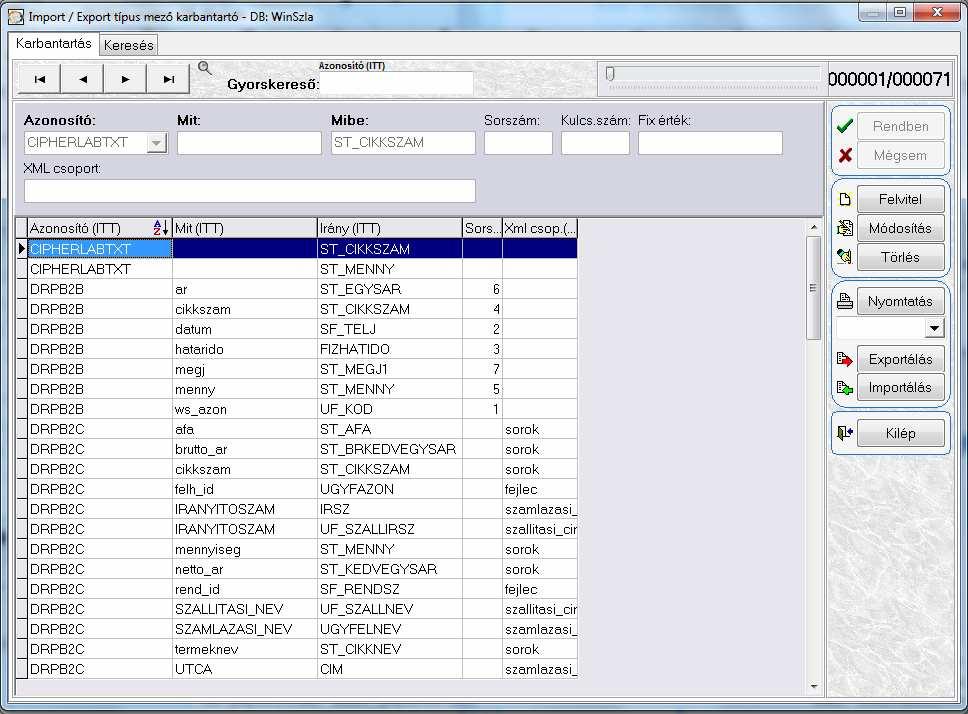968x714 pixels.
Task: Select the UF_SZALLIRSZ cell
Action: pos(390,529)
